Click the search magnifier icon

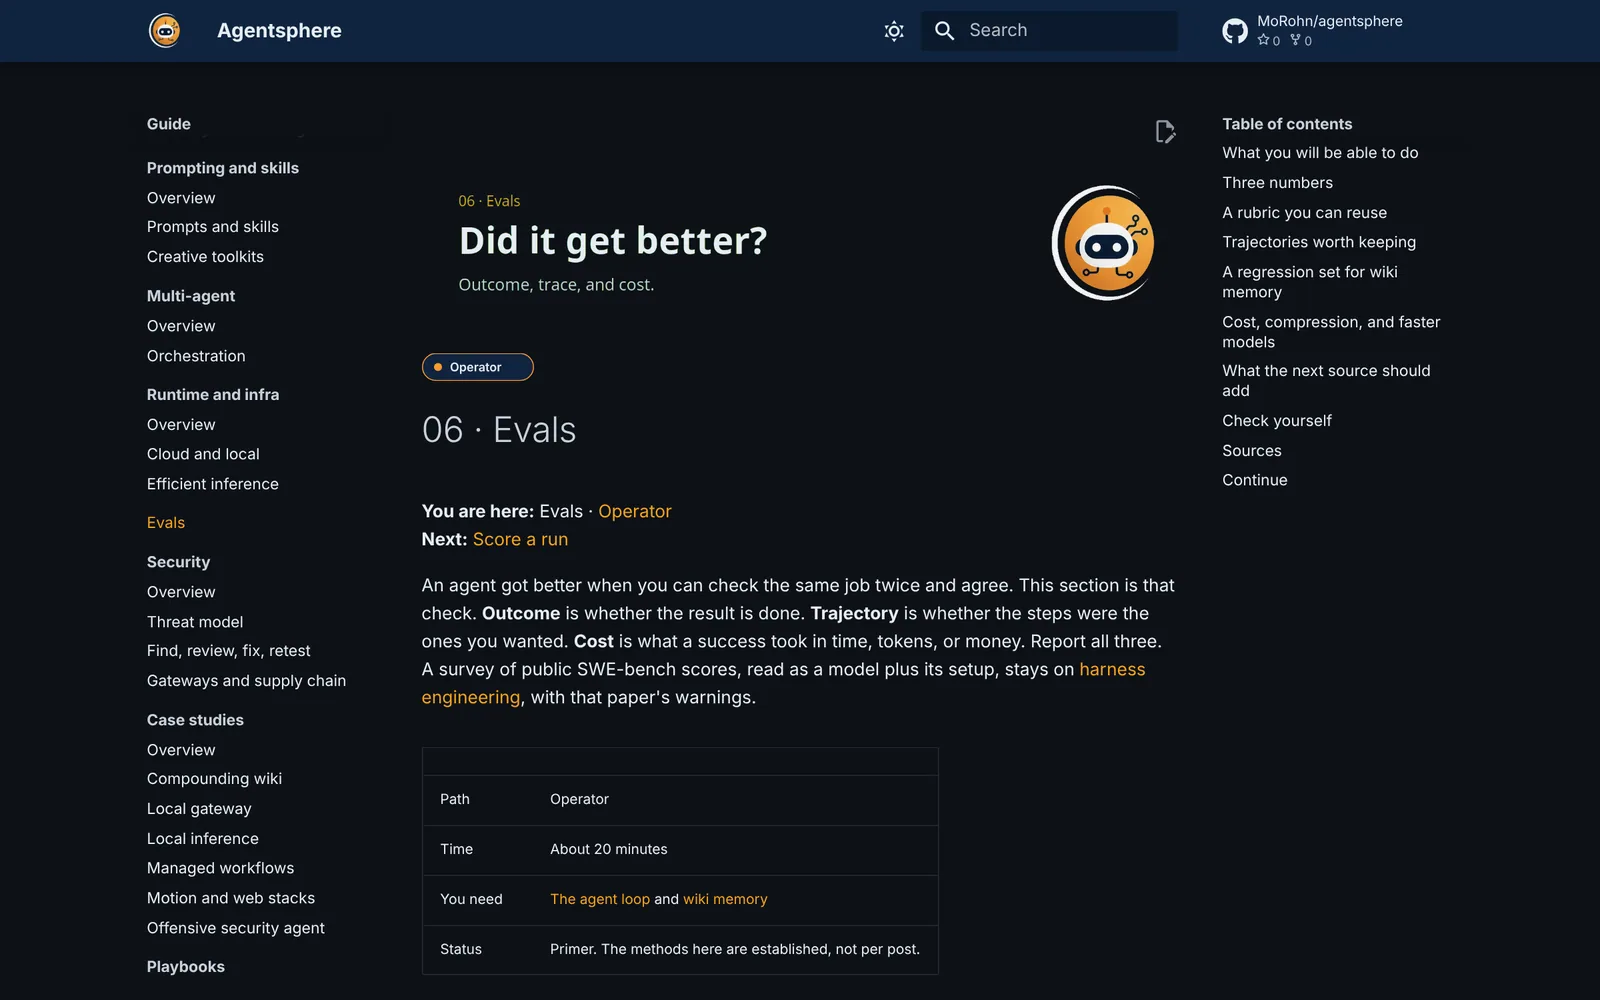pyautogui.click(x=944, y=31)
